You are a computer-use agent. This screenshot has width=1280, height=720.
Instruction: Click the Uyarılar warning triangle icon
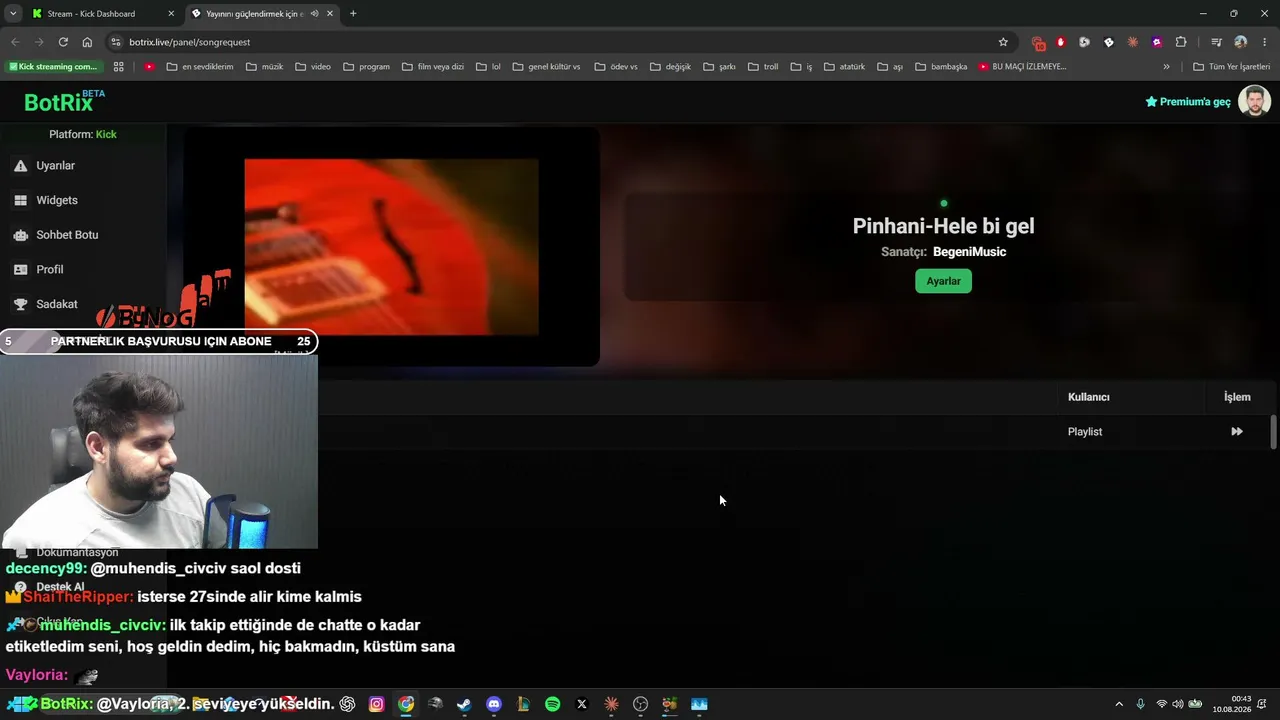pyautogui.click(x=20, y=166)
